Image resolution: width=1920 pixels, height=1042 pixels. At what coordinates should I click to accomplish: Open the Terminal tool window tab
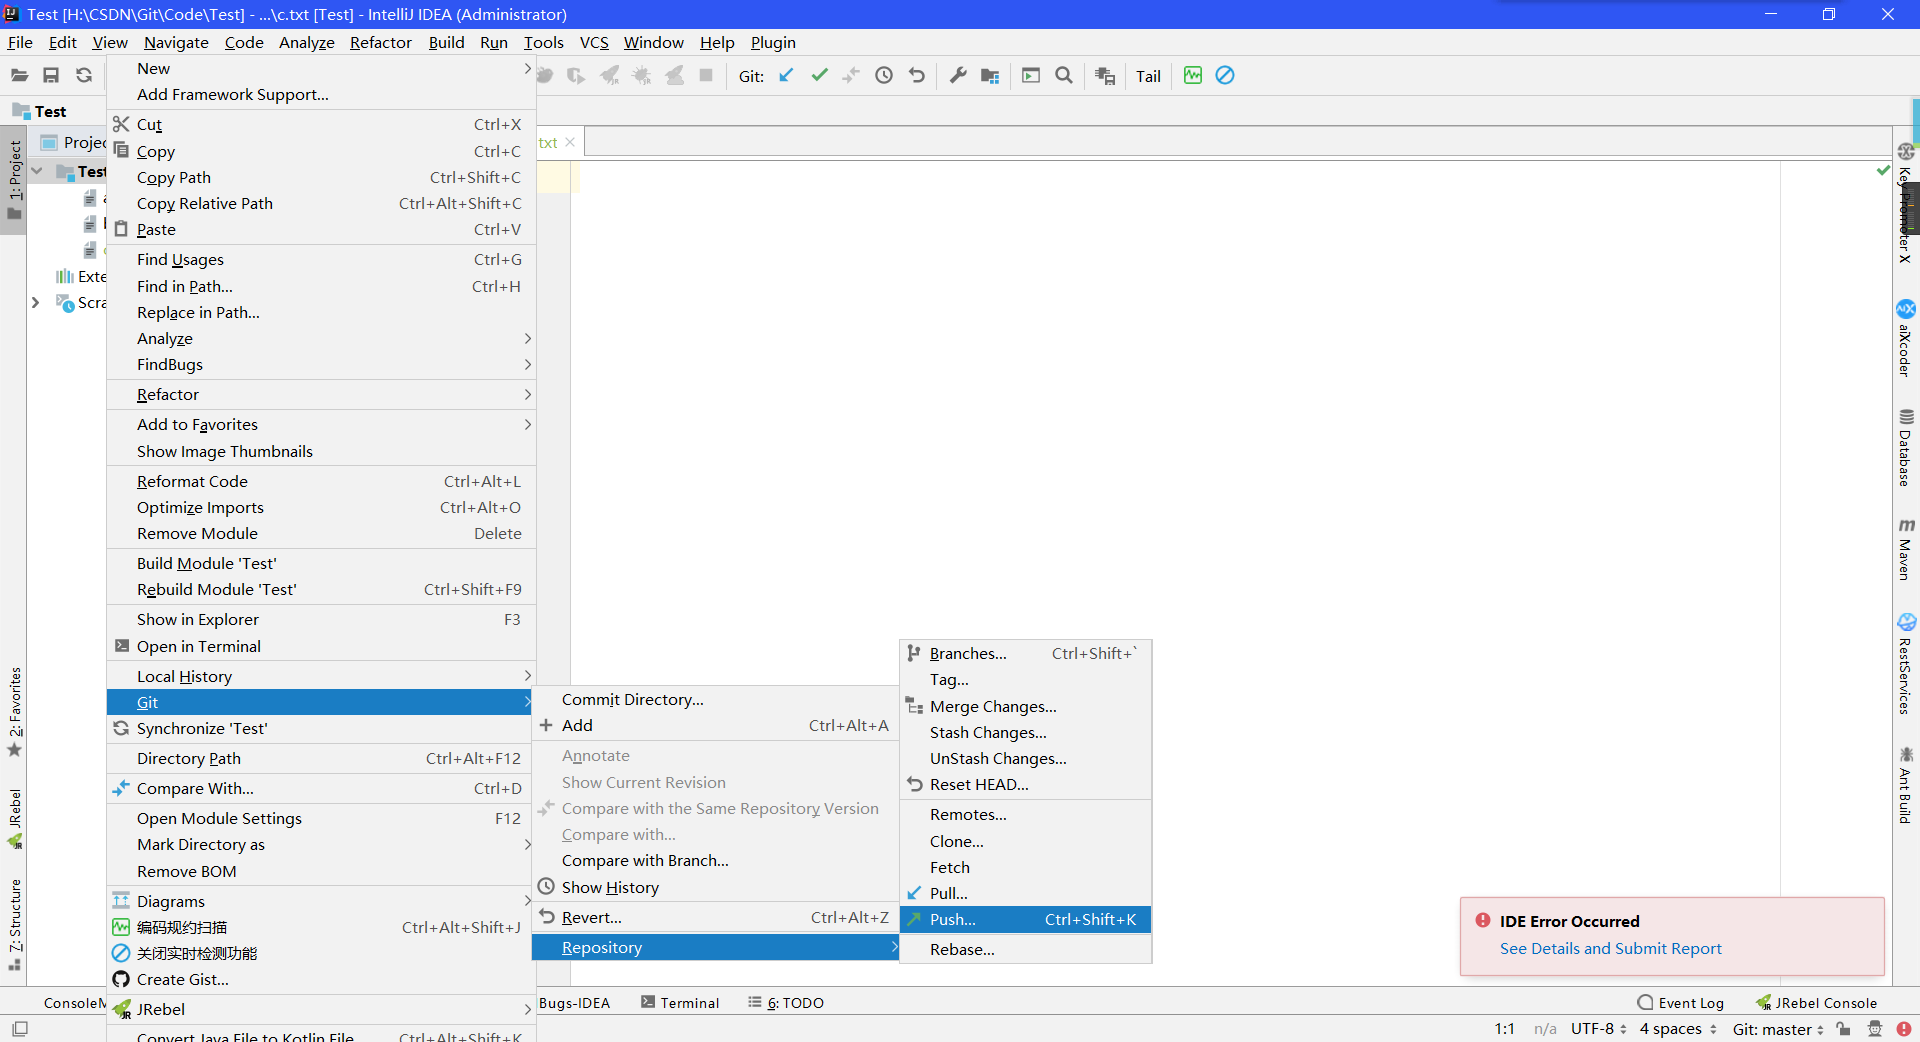tap(680, 1003)
